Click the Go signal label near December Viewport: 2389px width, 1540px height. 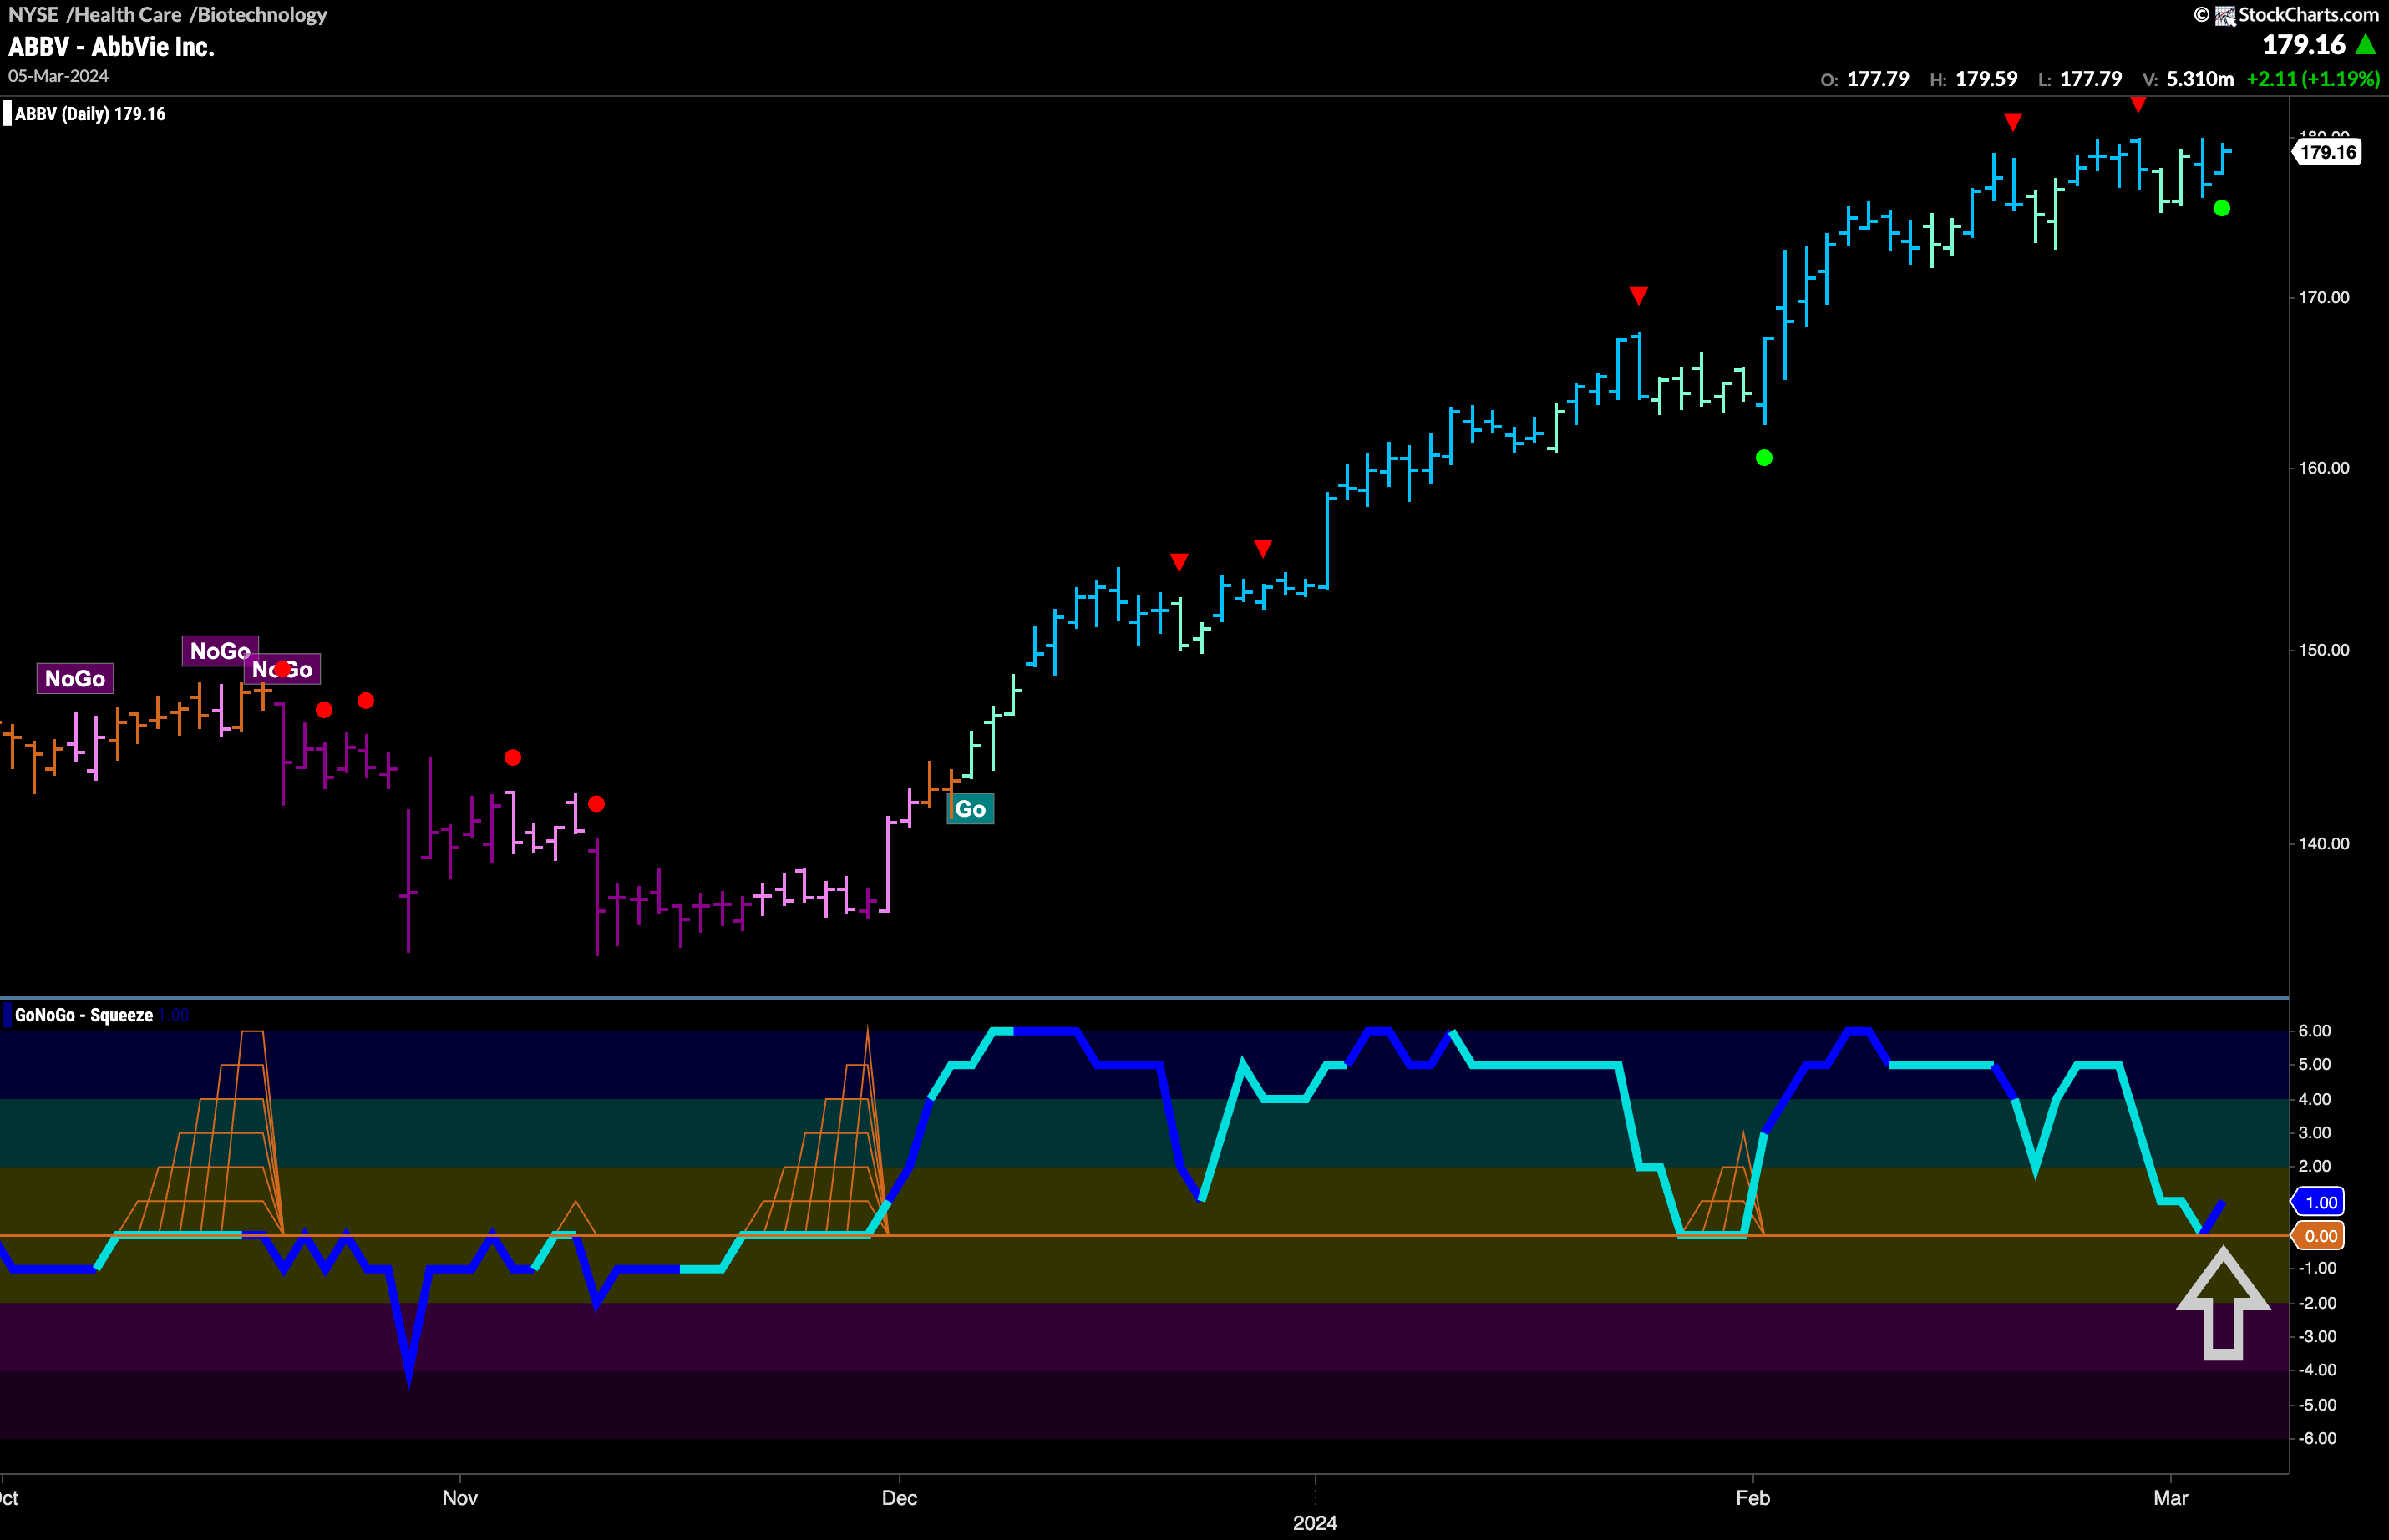tap(970, 809)
